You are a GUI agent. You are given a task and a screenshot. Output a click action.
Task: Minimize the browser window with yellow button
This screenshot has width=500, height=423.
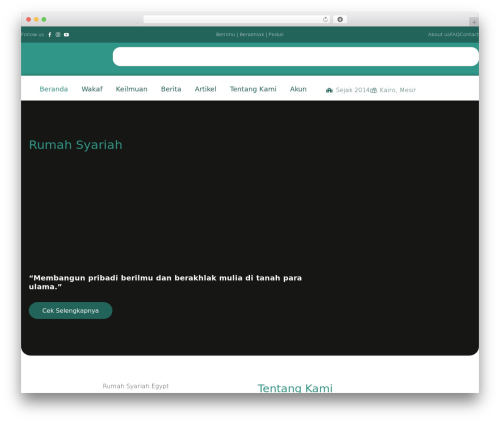coord(36,20)
